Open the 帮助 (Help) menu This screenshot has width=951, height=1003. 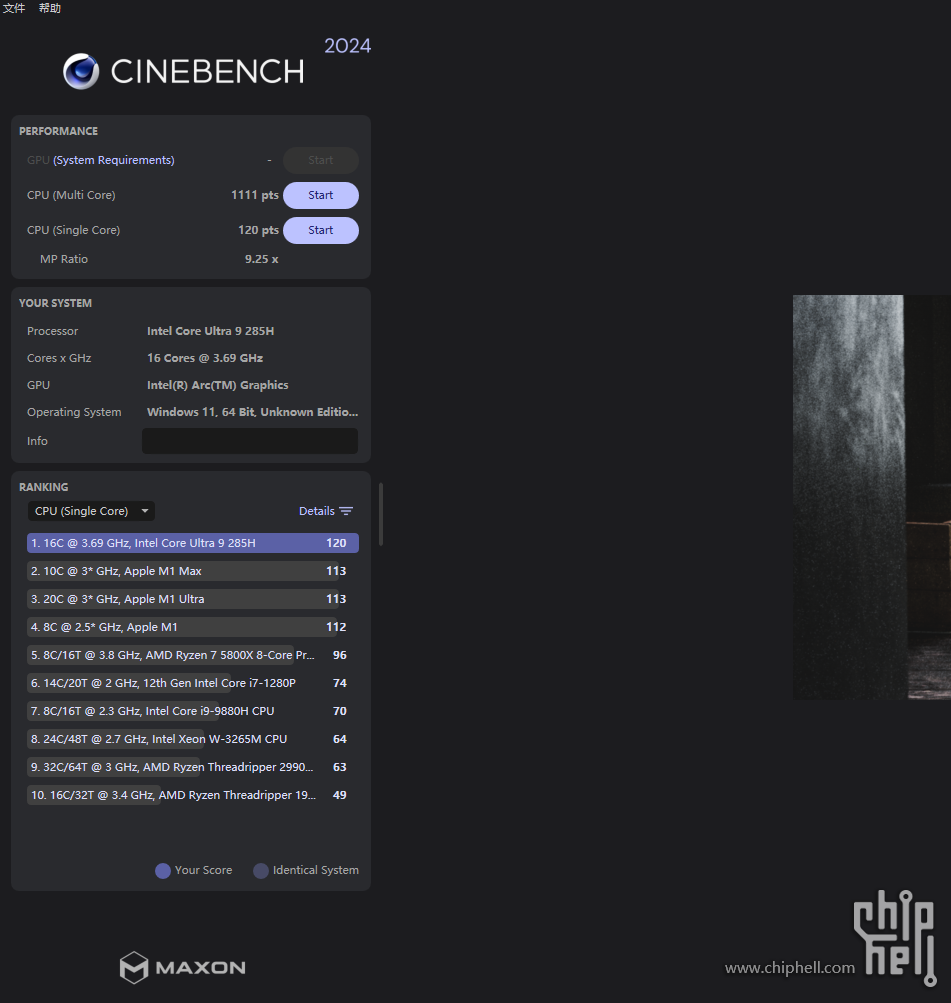[x=49, y=8]
